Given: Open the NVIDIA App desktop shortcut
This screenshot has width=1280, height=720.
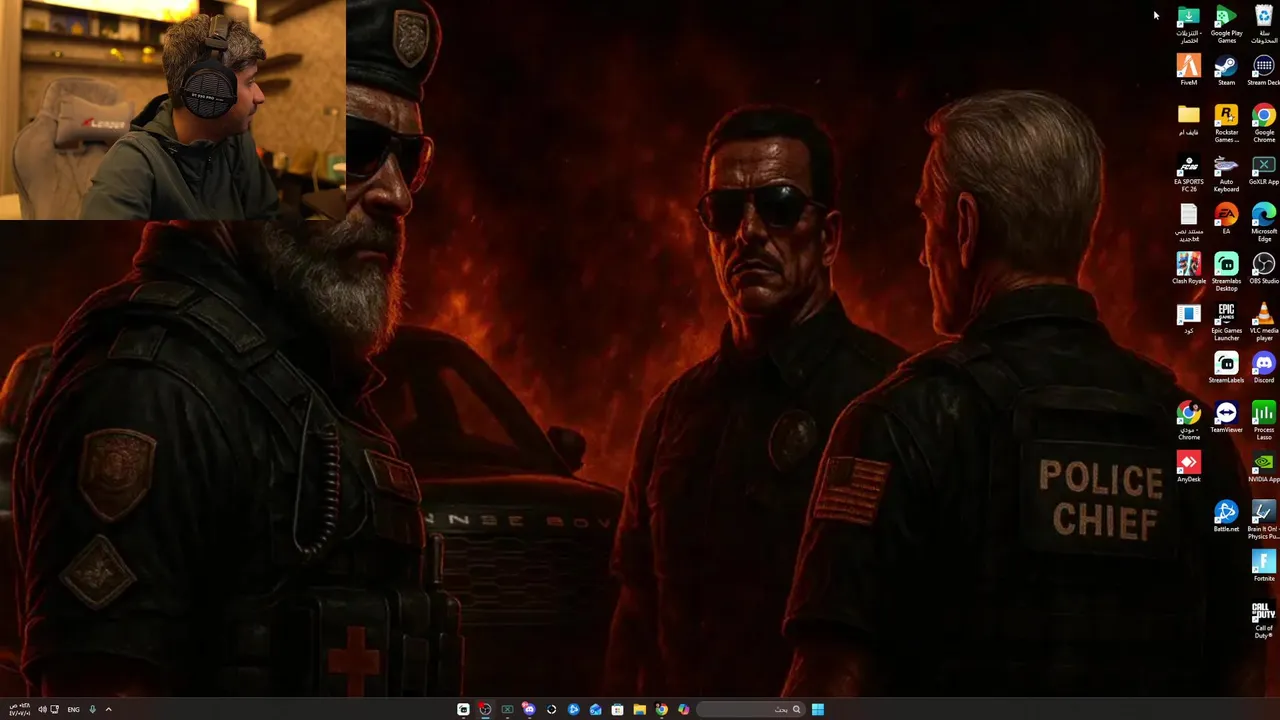Looking at the screenshot, I should [x=1264, y=467].
